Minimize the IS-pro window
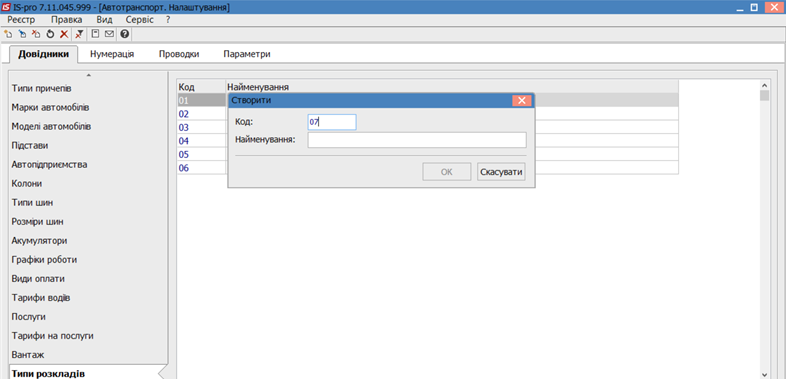 pos(741,8)
